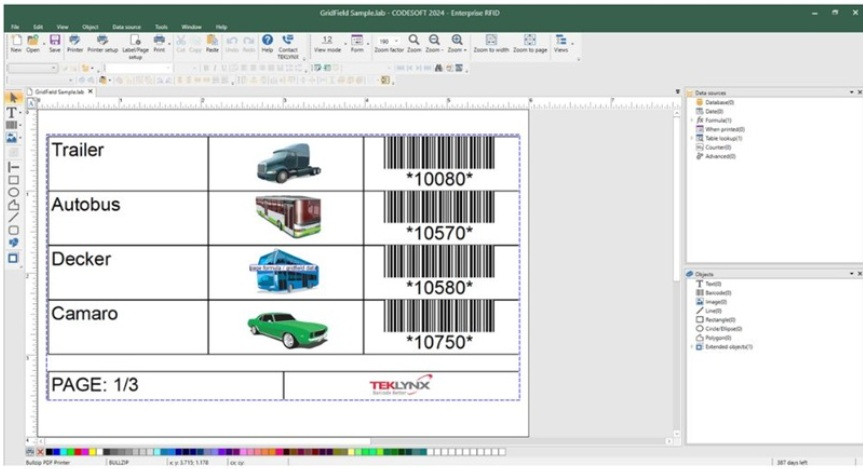The height and width of the screenshot is (469, 863).
Task: Click the TEKLYNX logo on label
Action: pyautogui.click(x=401, y=385)
